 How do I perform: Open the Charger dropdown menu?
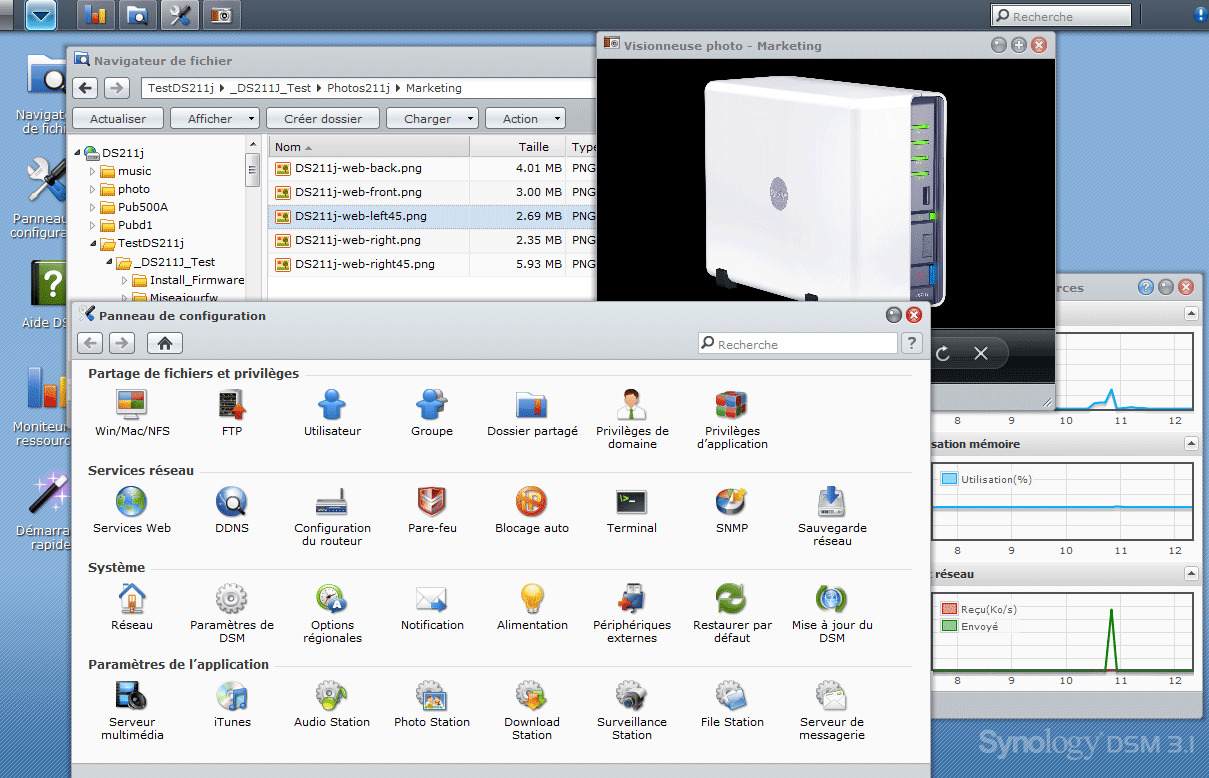pyautogui.click(x=432, y=118)
